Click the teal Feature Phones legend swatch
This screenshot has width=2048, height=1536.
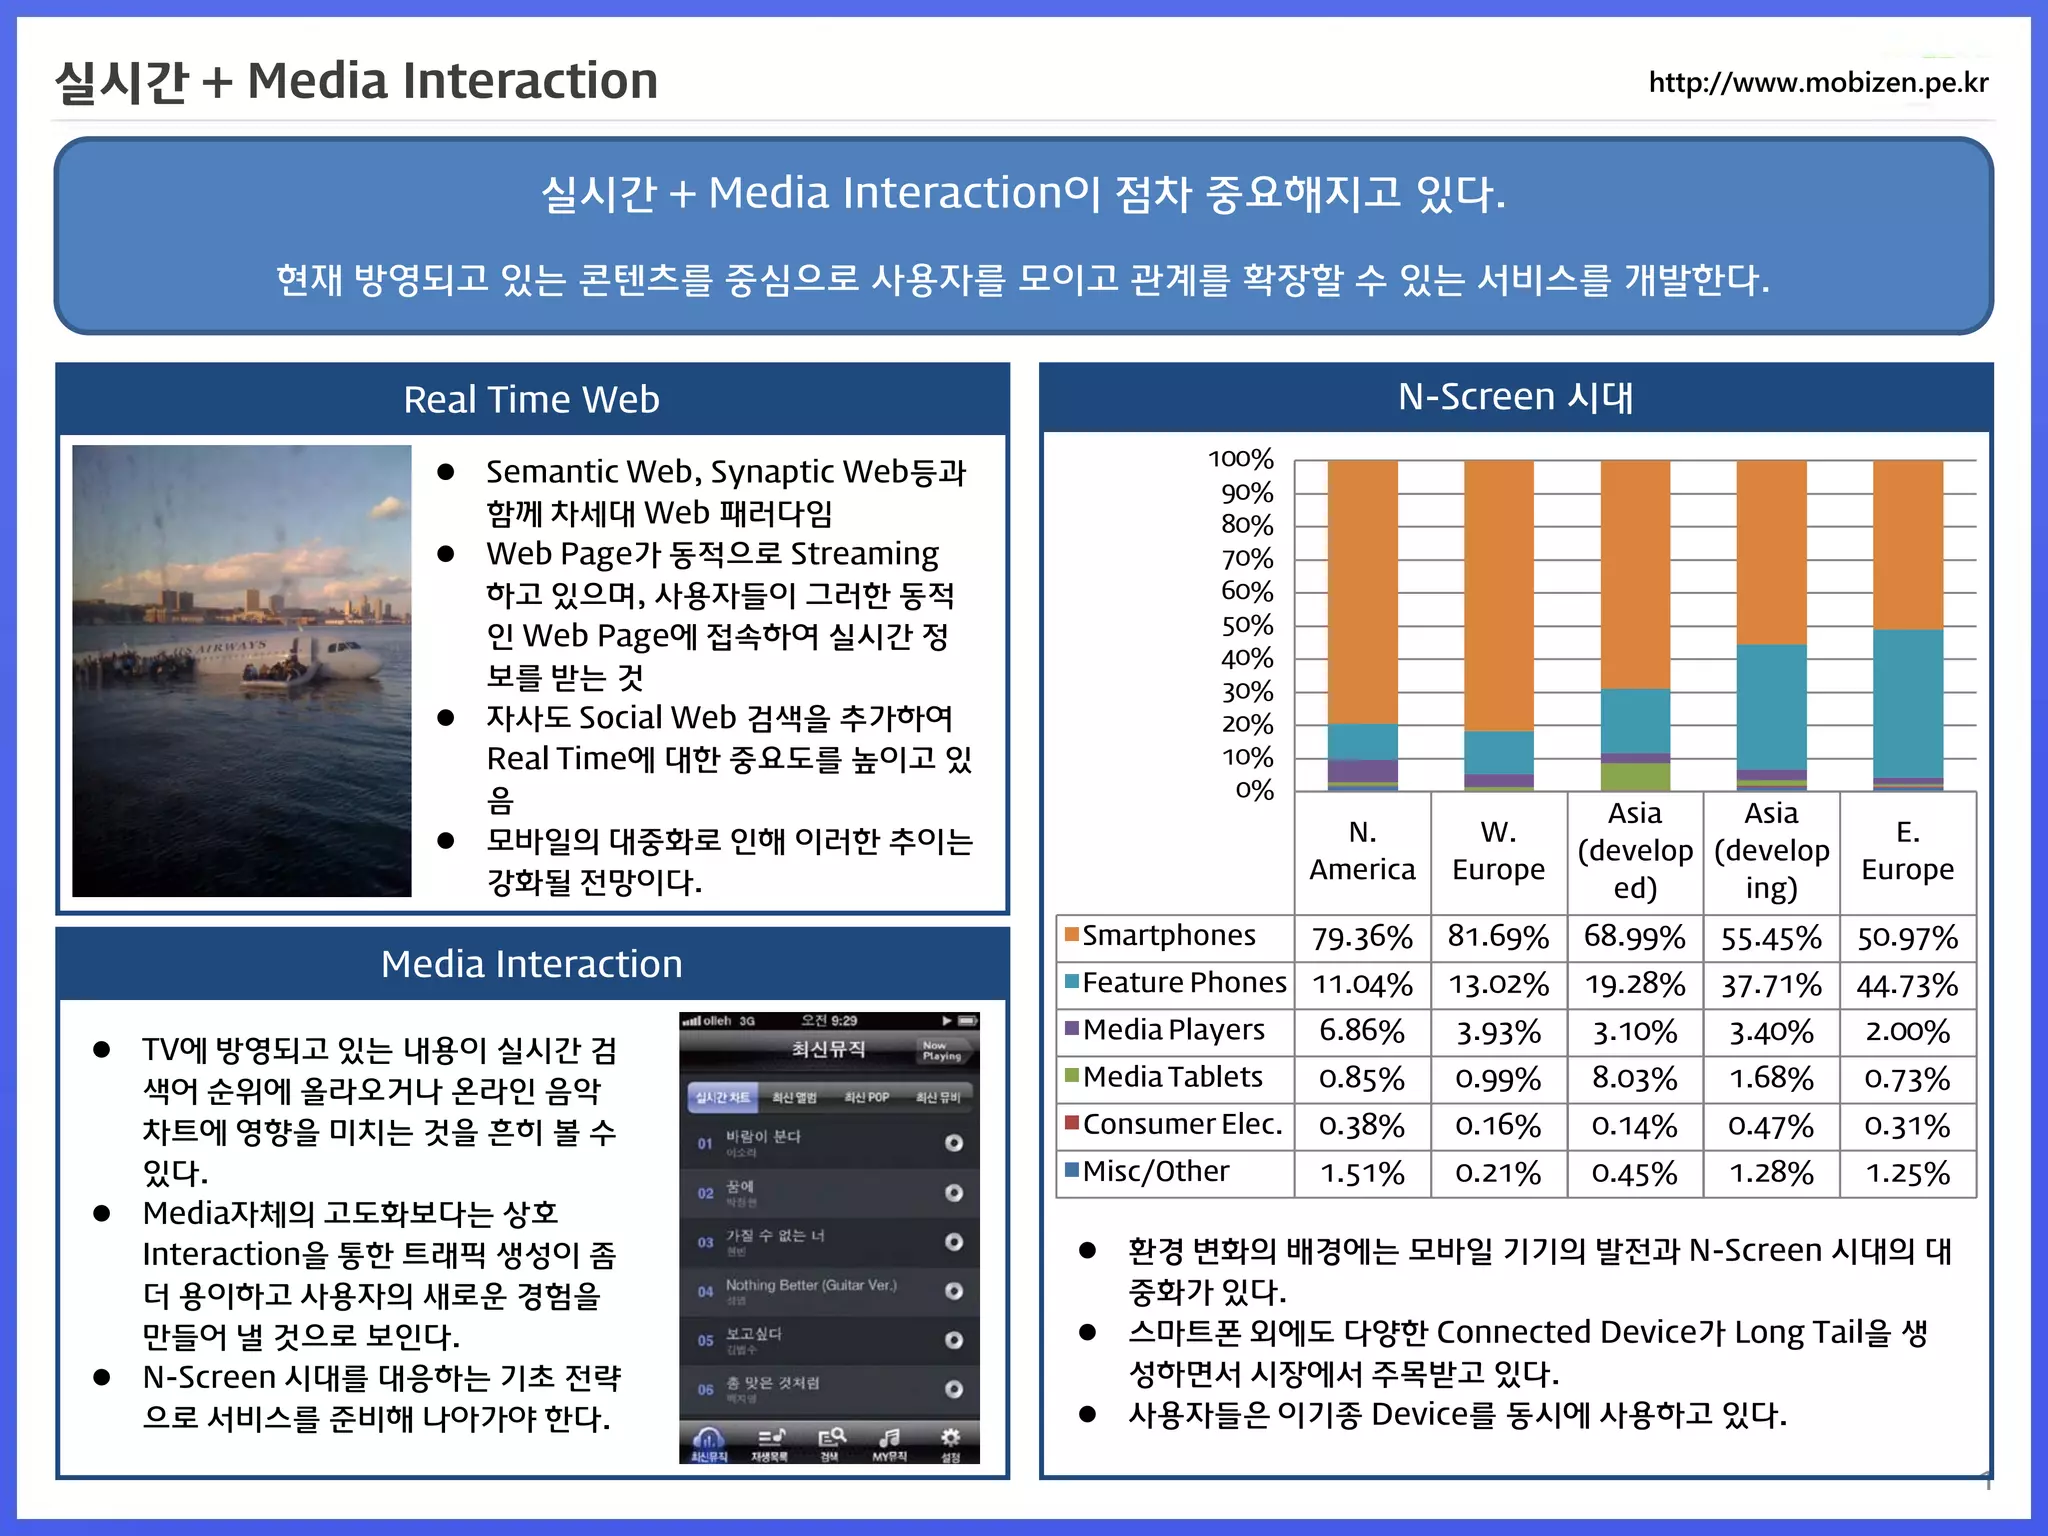click(1072, 981)
